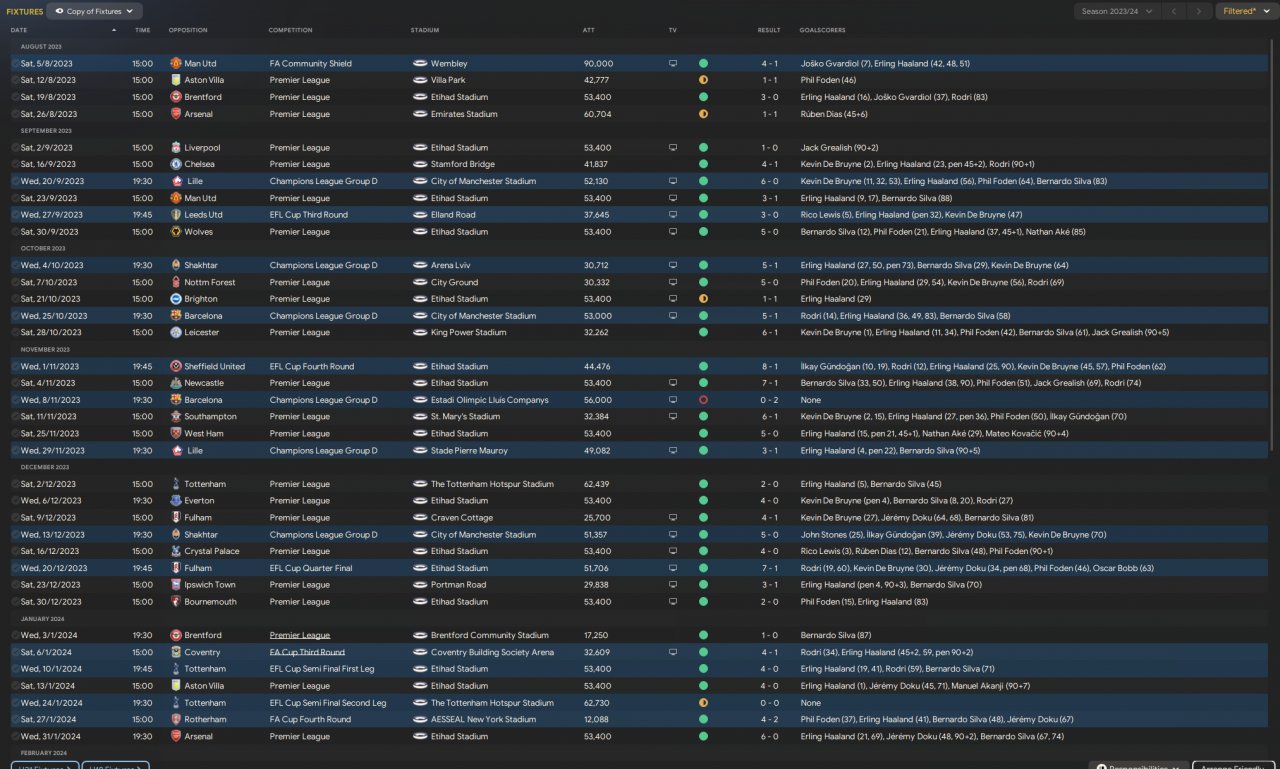Click the TV icon on the Wolves row
The image size is (1280, 769).
point(673,232)
